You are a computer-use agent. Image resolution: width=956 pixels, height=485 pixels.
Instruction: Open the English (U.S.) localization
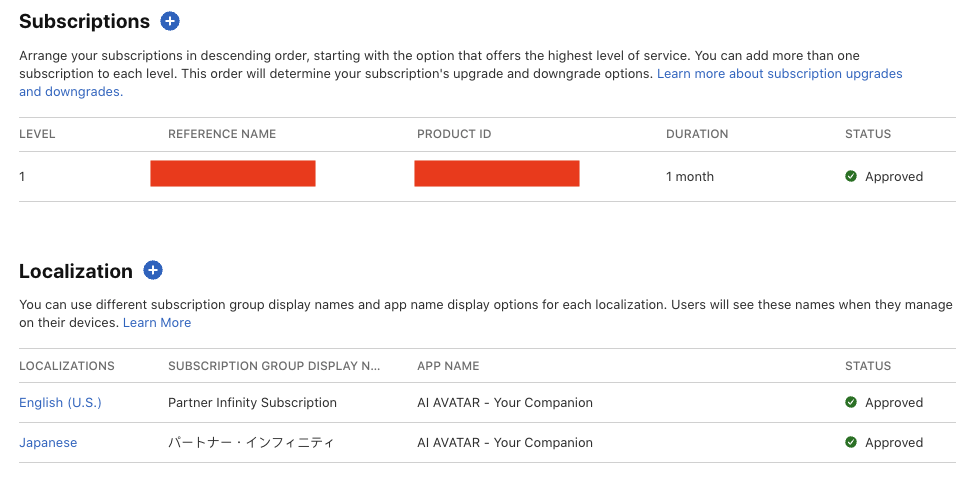[x=60, y=402]
